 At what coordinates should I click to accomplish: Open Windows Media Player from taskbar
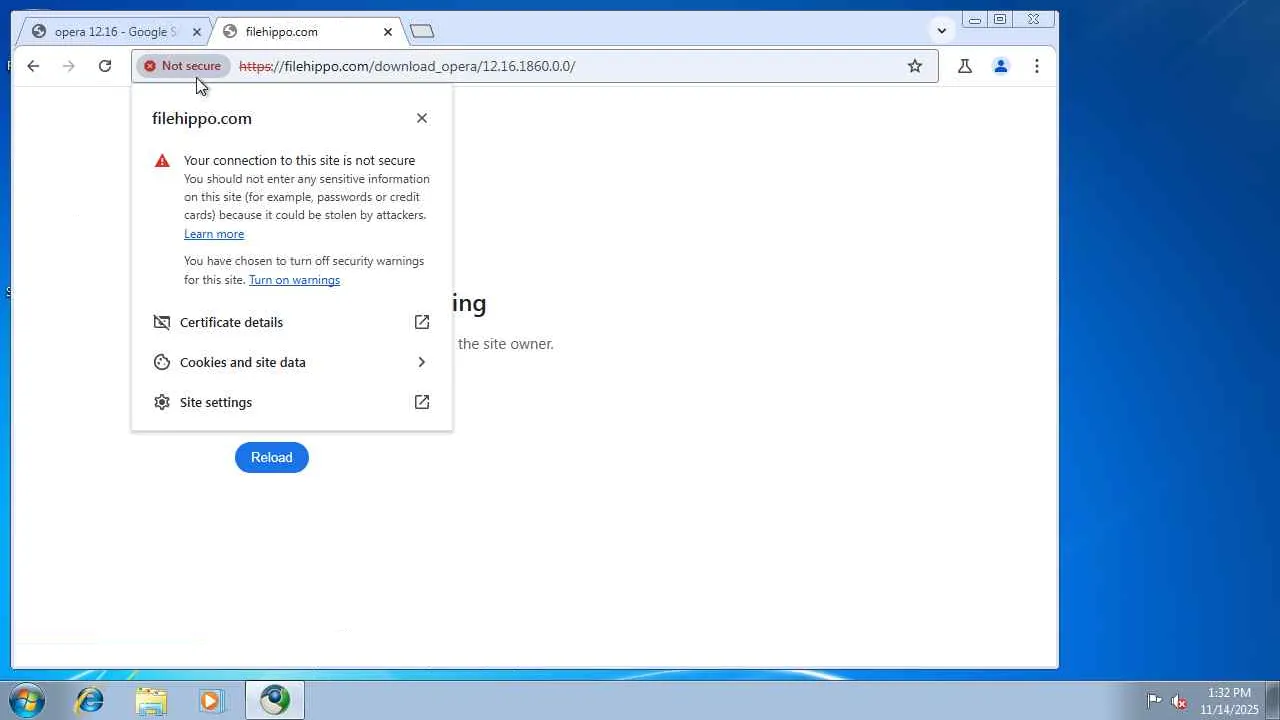(x=211, y=701)
